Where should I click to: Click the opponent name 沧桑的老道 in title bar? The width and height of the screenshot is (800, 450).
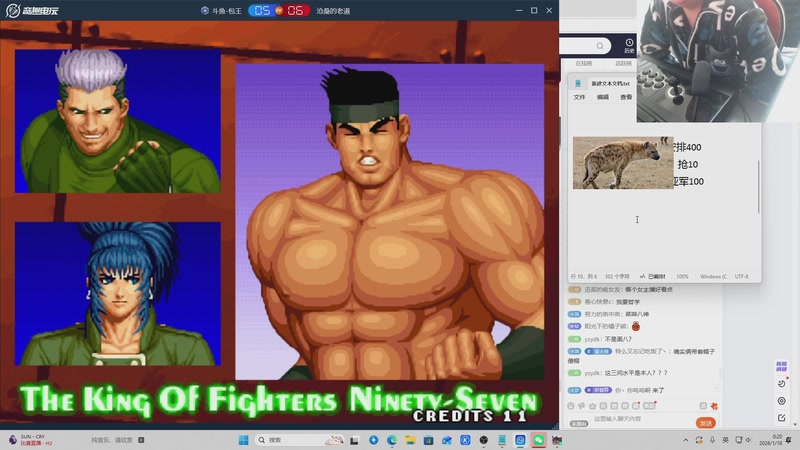(x=333, y=11)
